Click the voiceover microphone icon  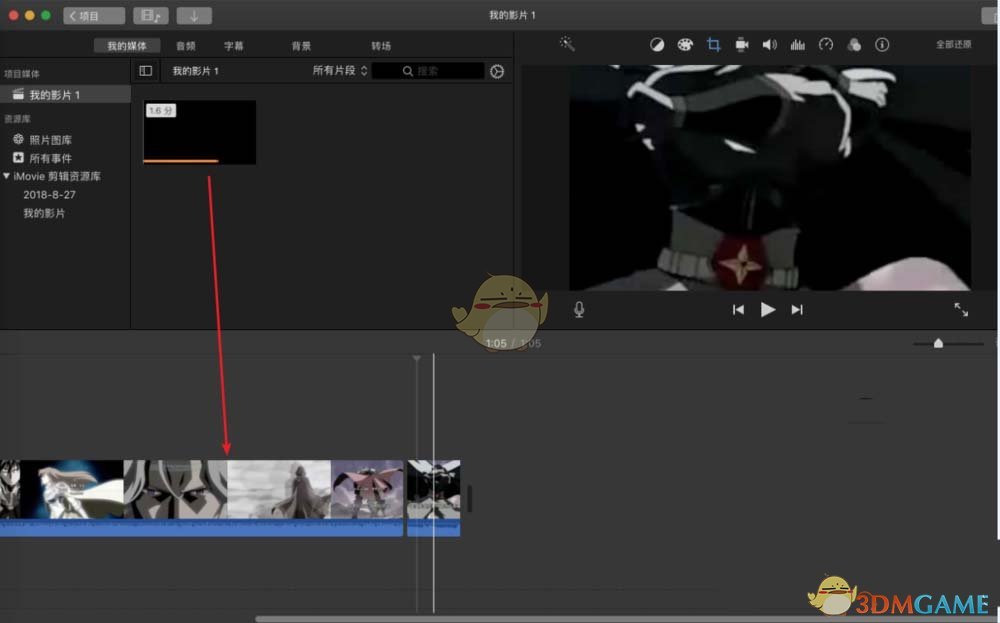coord(579,310)
